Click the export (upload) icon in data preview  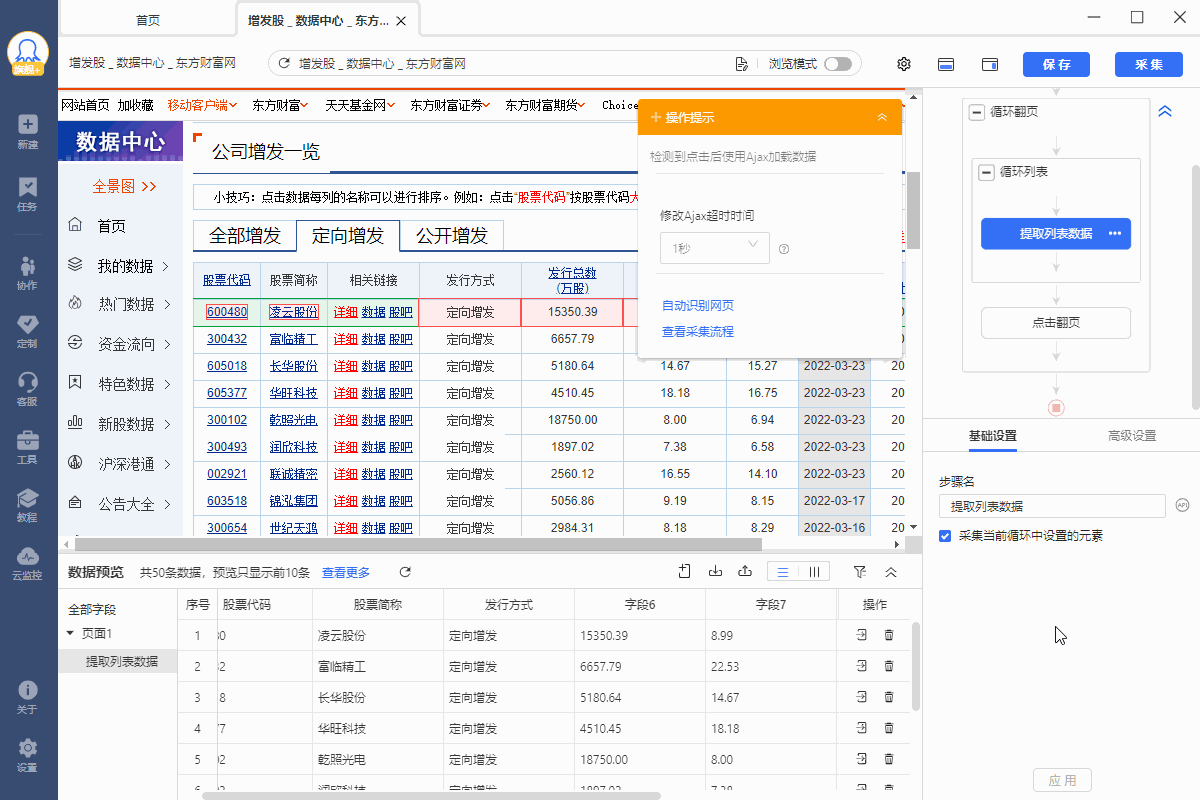pyautogui.click(x=744, y=572)
